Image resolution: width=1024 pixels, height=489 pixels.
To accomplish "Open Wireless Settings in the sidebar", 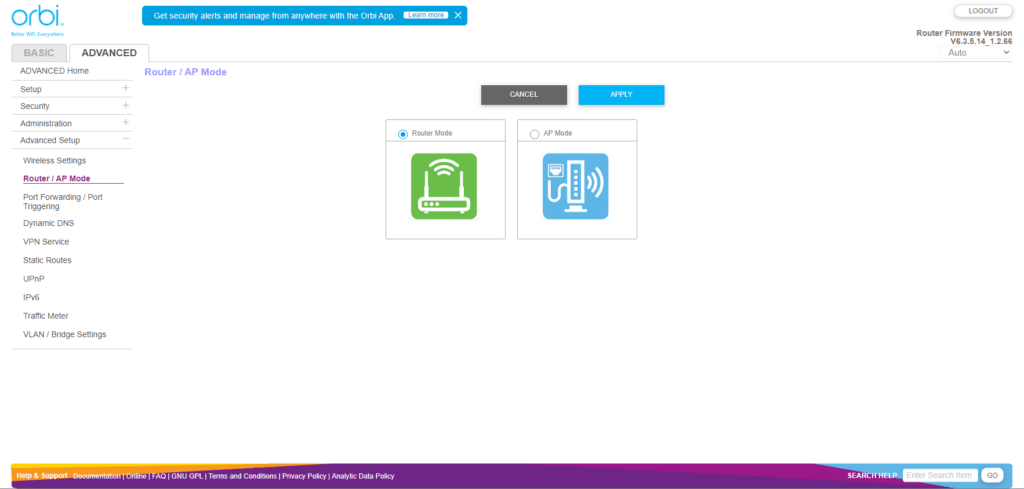I will coord(54,160).
